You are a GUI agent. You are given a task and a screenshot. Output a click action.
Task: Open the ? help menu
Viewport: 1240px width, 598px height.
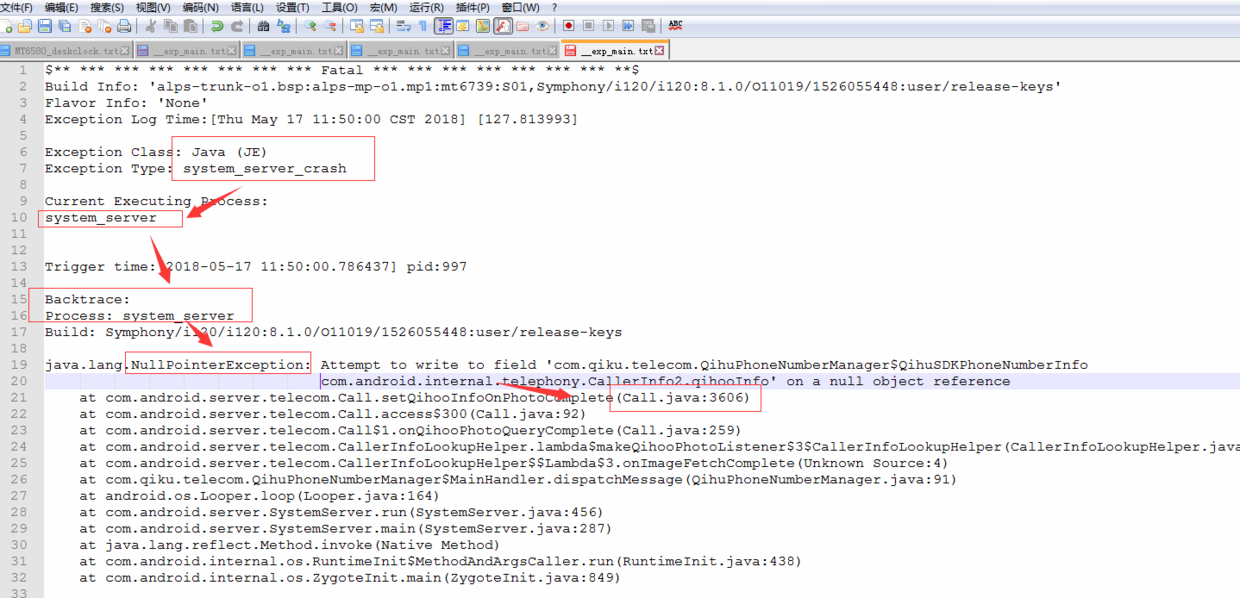click(554, 7)
